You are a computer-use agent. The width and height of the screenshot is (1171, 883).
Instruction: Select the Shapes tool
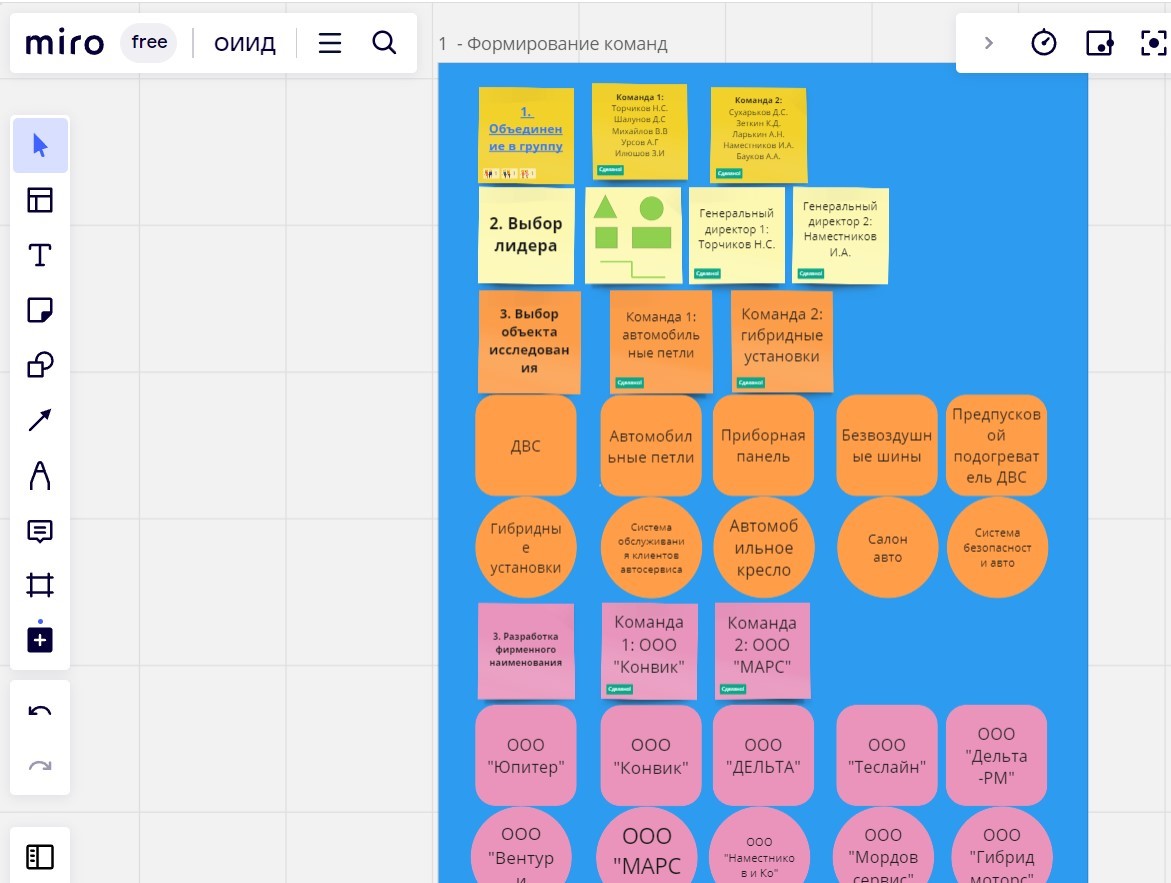click(x=40, y=366)
